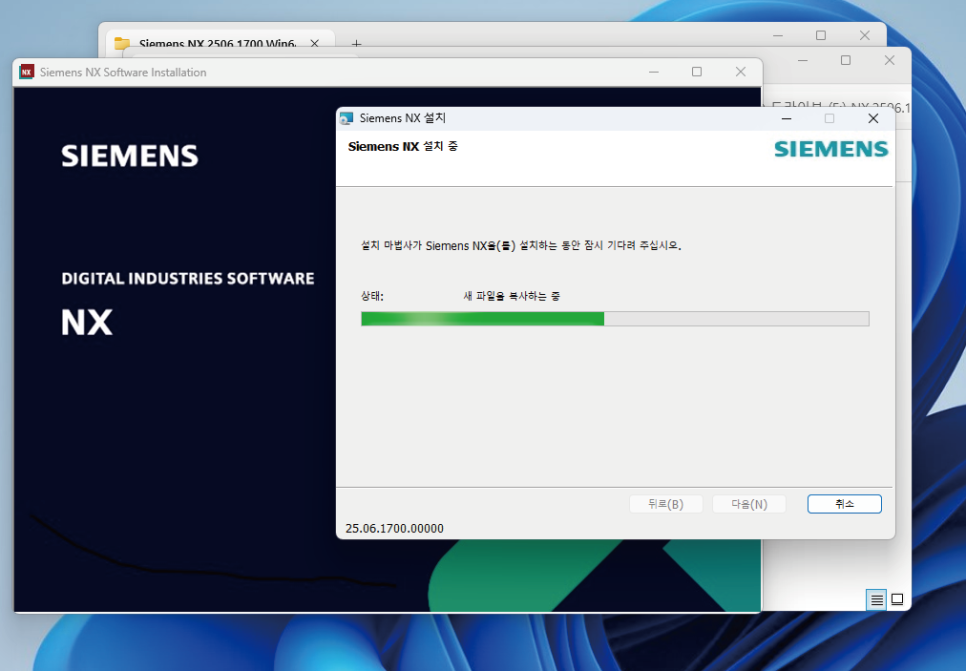Maximize the Siemens NX Software Installation window

[x=697, y=72]
